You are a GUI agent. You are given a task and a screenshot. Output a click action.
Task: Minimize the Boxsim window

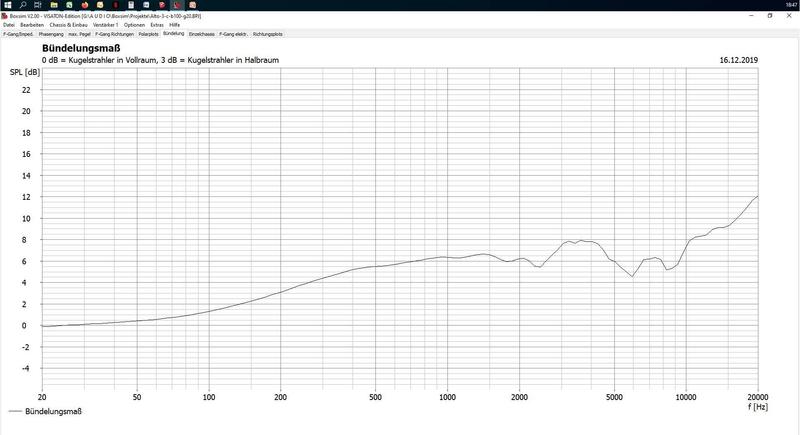click(751, 16)
